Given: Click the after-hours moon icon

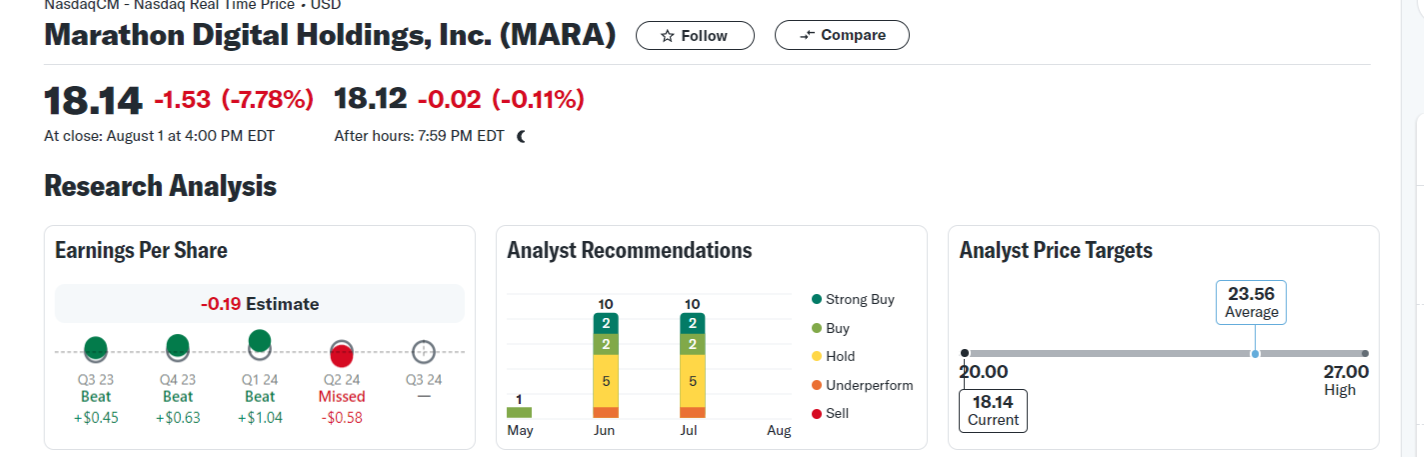Looking at the screenshot, I should [x=521, y=136].
